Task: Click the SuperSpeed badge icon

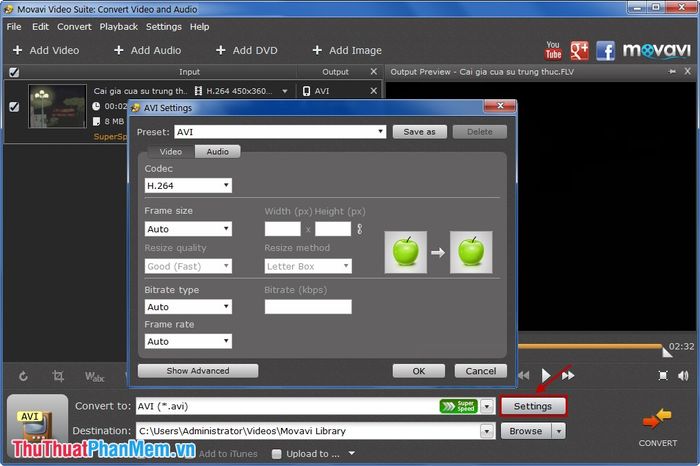Action: click(458, 406)
